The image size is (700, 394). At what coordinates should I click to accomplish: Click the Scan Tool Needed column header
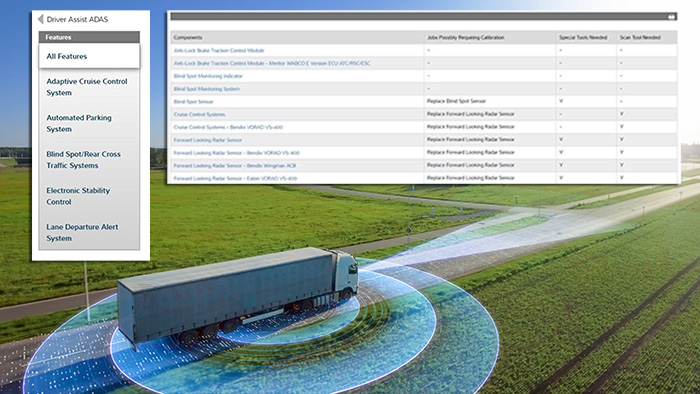[640, 37]
